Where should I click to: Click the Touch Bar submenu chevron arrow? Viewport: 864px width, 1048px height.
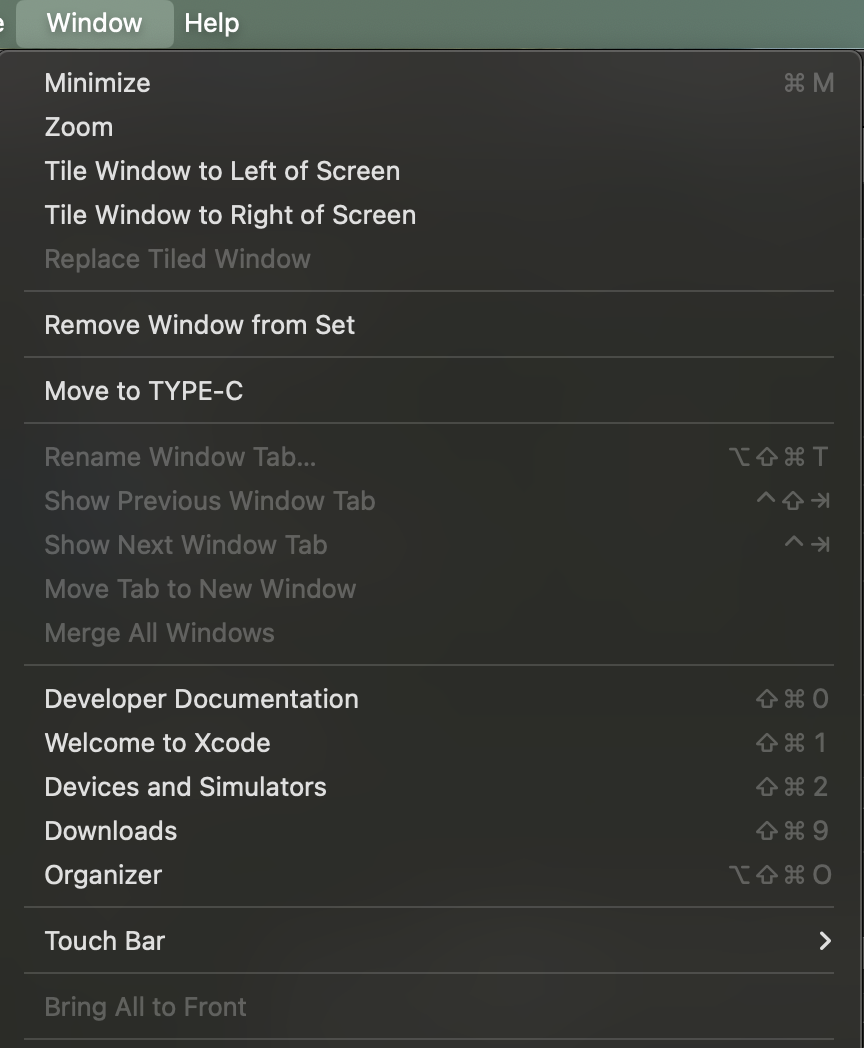(825, 941)
